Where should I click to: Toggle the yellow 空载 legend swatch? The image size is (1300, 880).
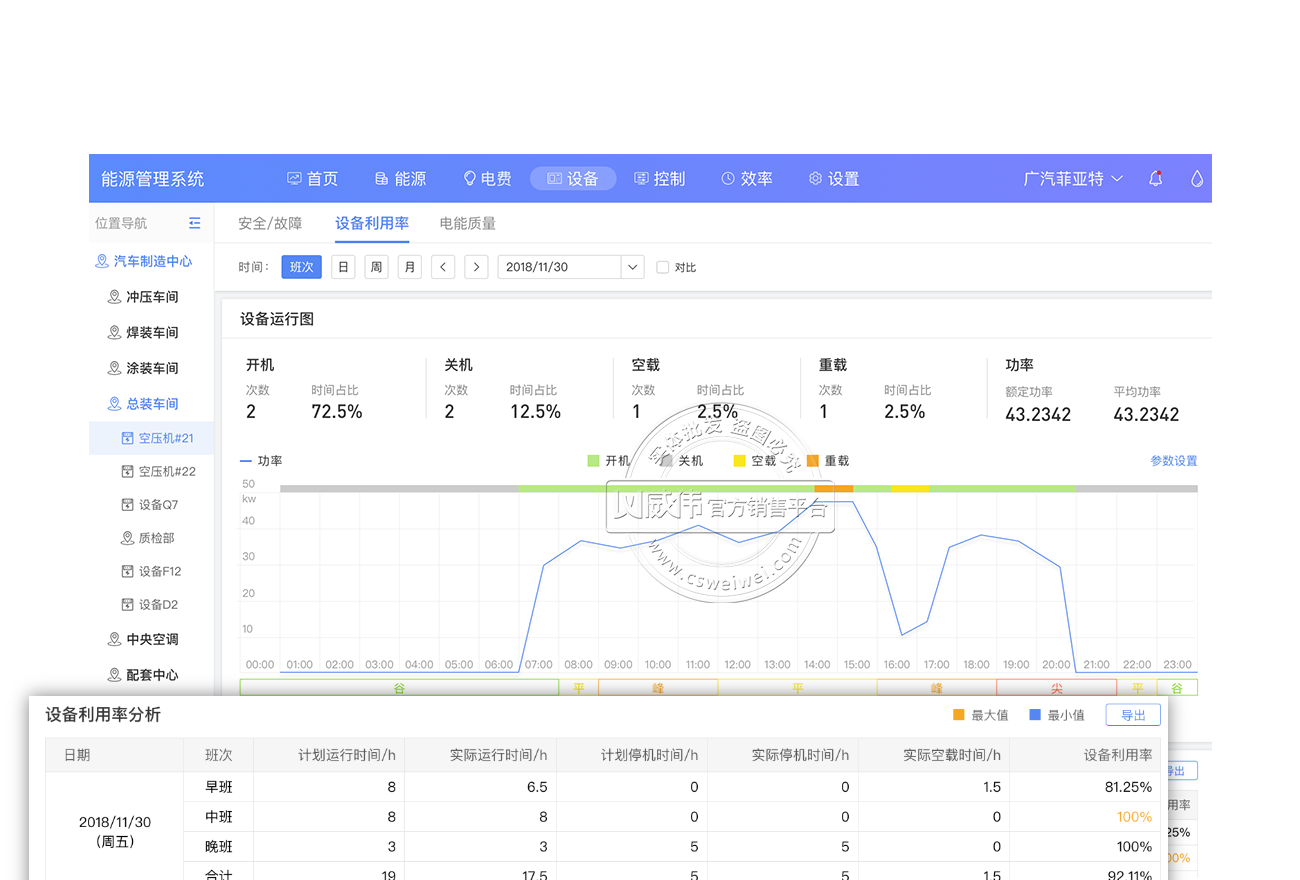(739, 461)
